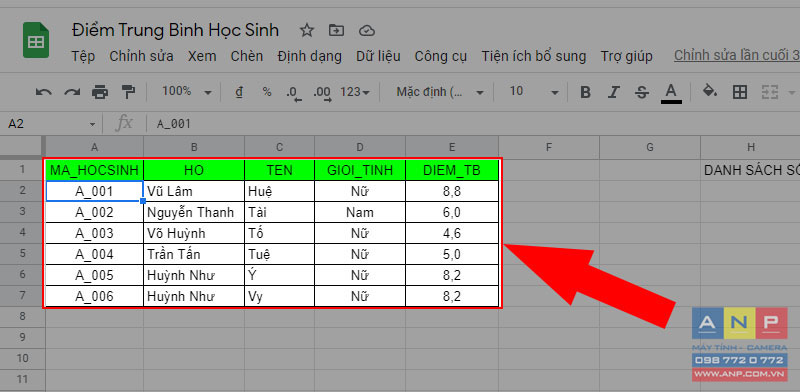This screenshot has height=392, width=800.
Task: Toggle italic formatting
Action: [x=614, y=92]
